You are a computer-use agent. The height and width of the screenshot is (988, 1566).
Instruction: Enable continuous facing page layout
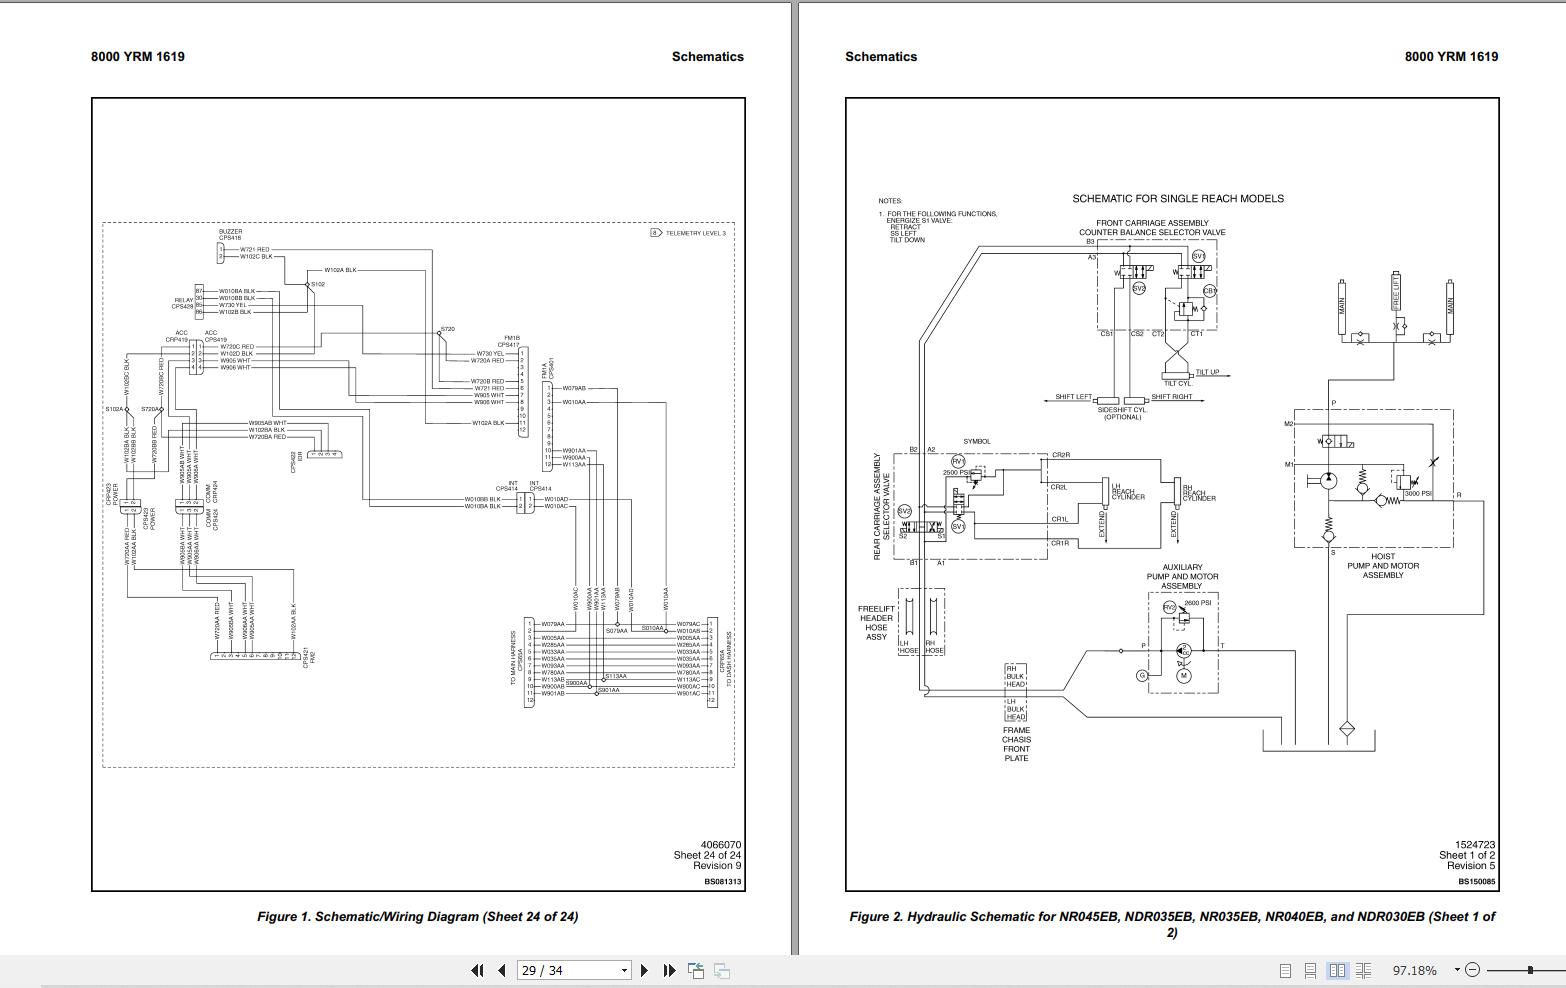pyautogui.click(x=1363, y=970)
